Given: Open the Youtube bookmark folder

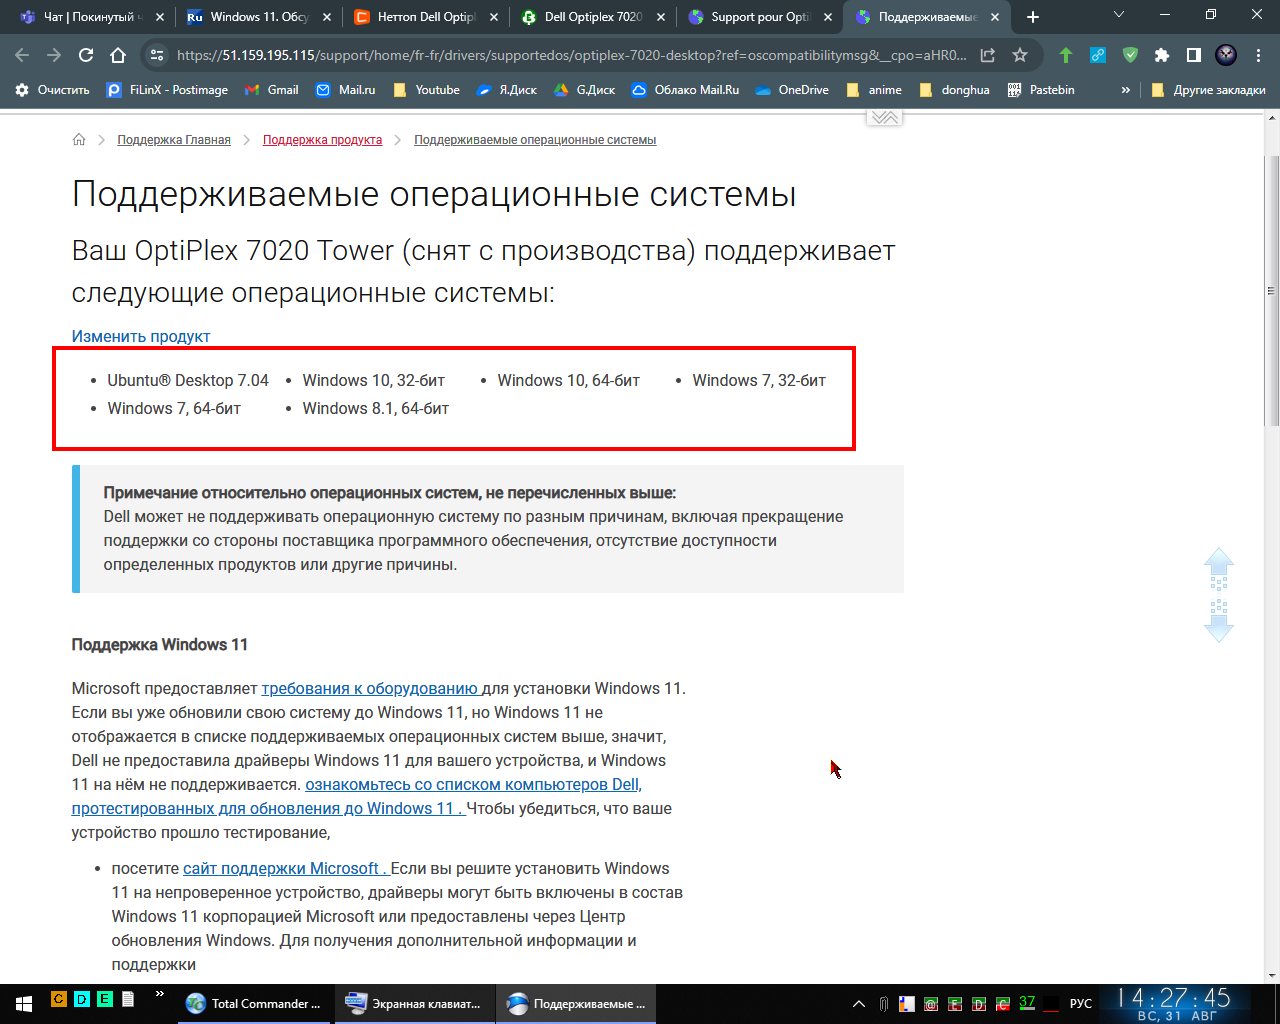Looking at the screenshot, I should tap(426, 90).
